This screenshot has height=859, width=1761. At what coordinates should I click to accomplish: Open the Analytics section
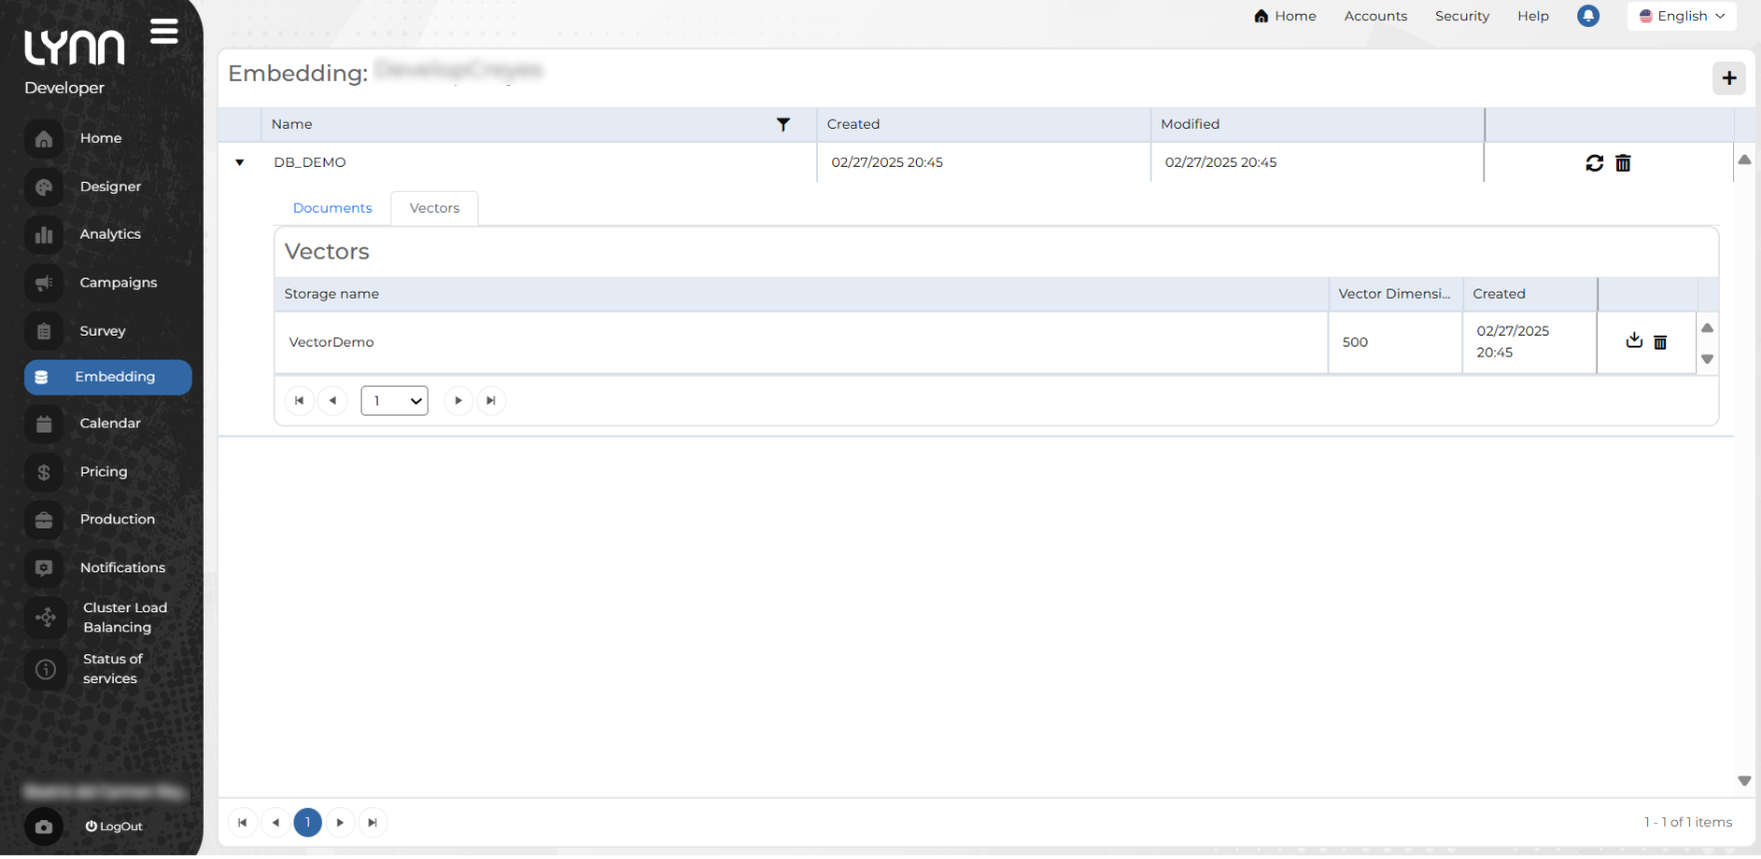coord(110,234)
